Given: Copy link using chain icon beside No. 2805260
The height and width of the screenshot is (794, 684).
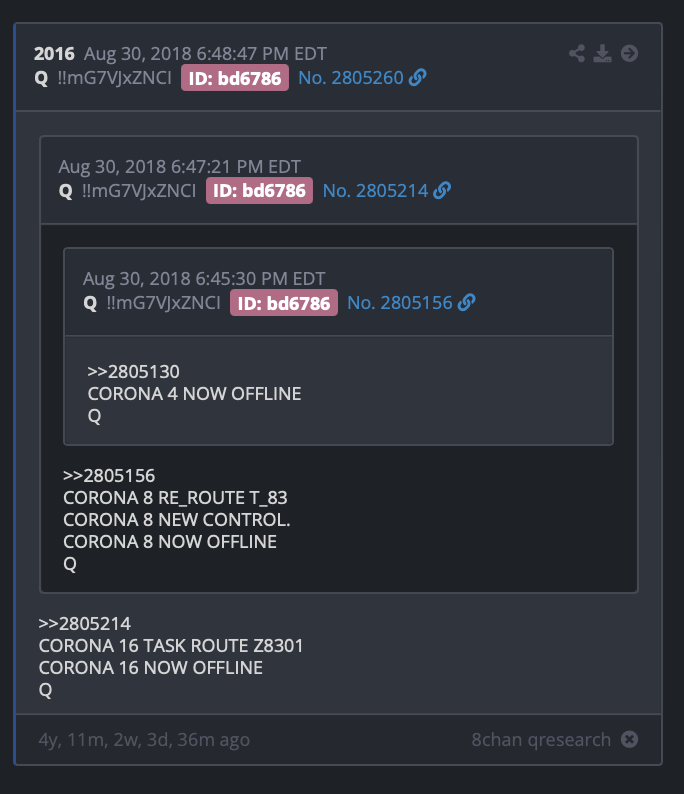Looking at the screenshot, I should pos(418,77).
